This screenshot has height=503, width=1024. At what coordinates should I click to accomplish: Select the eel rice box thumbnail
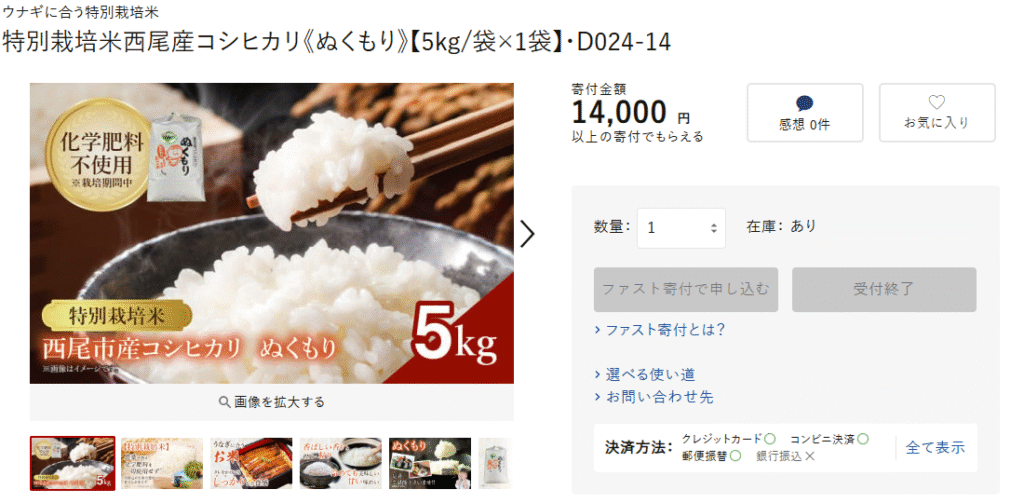click(x=251, y=463)
